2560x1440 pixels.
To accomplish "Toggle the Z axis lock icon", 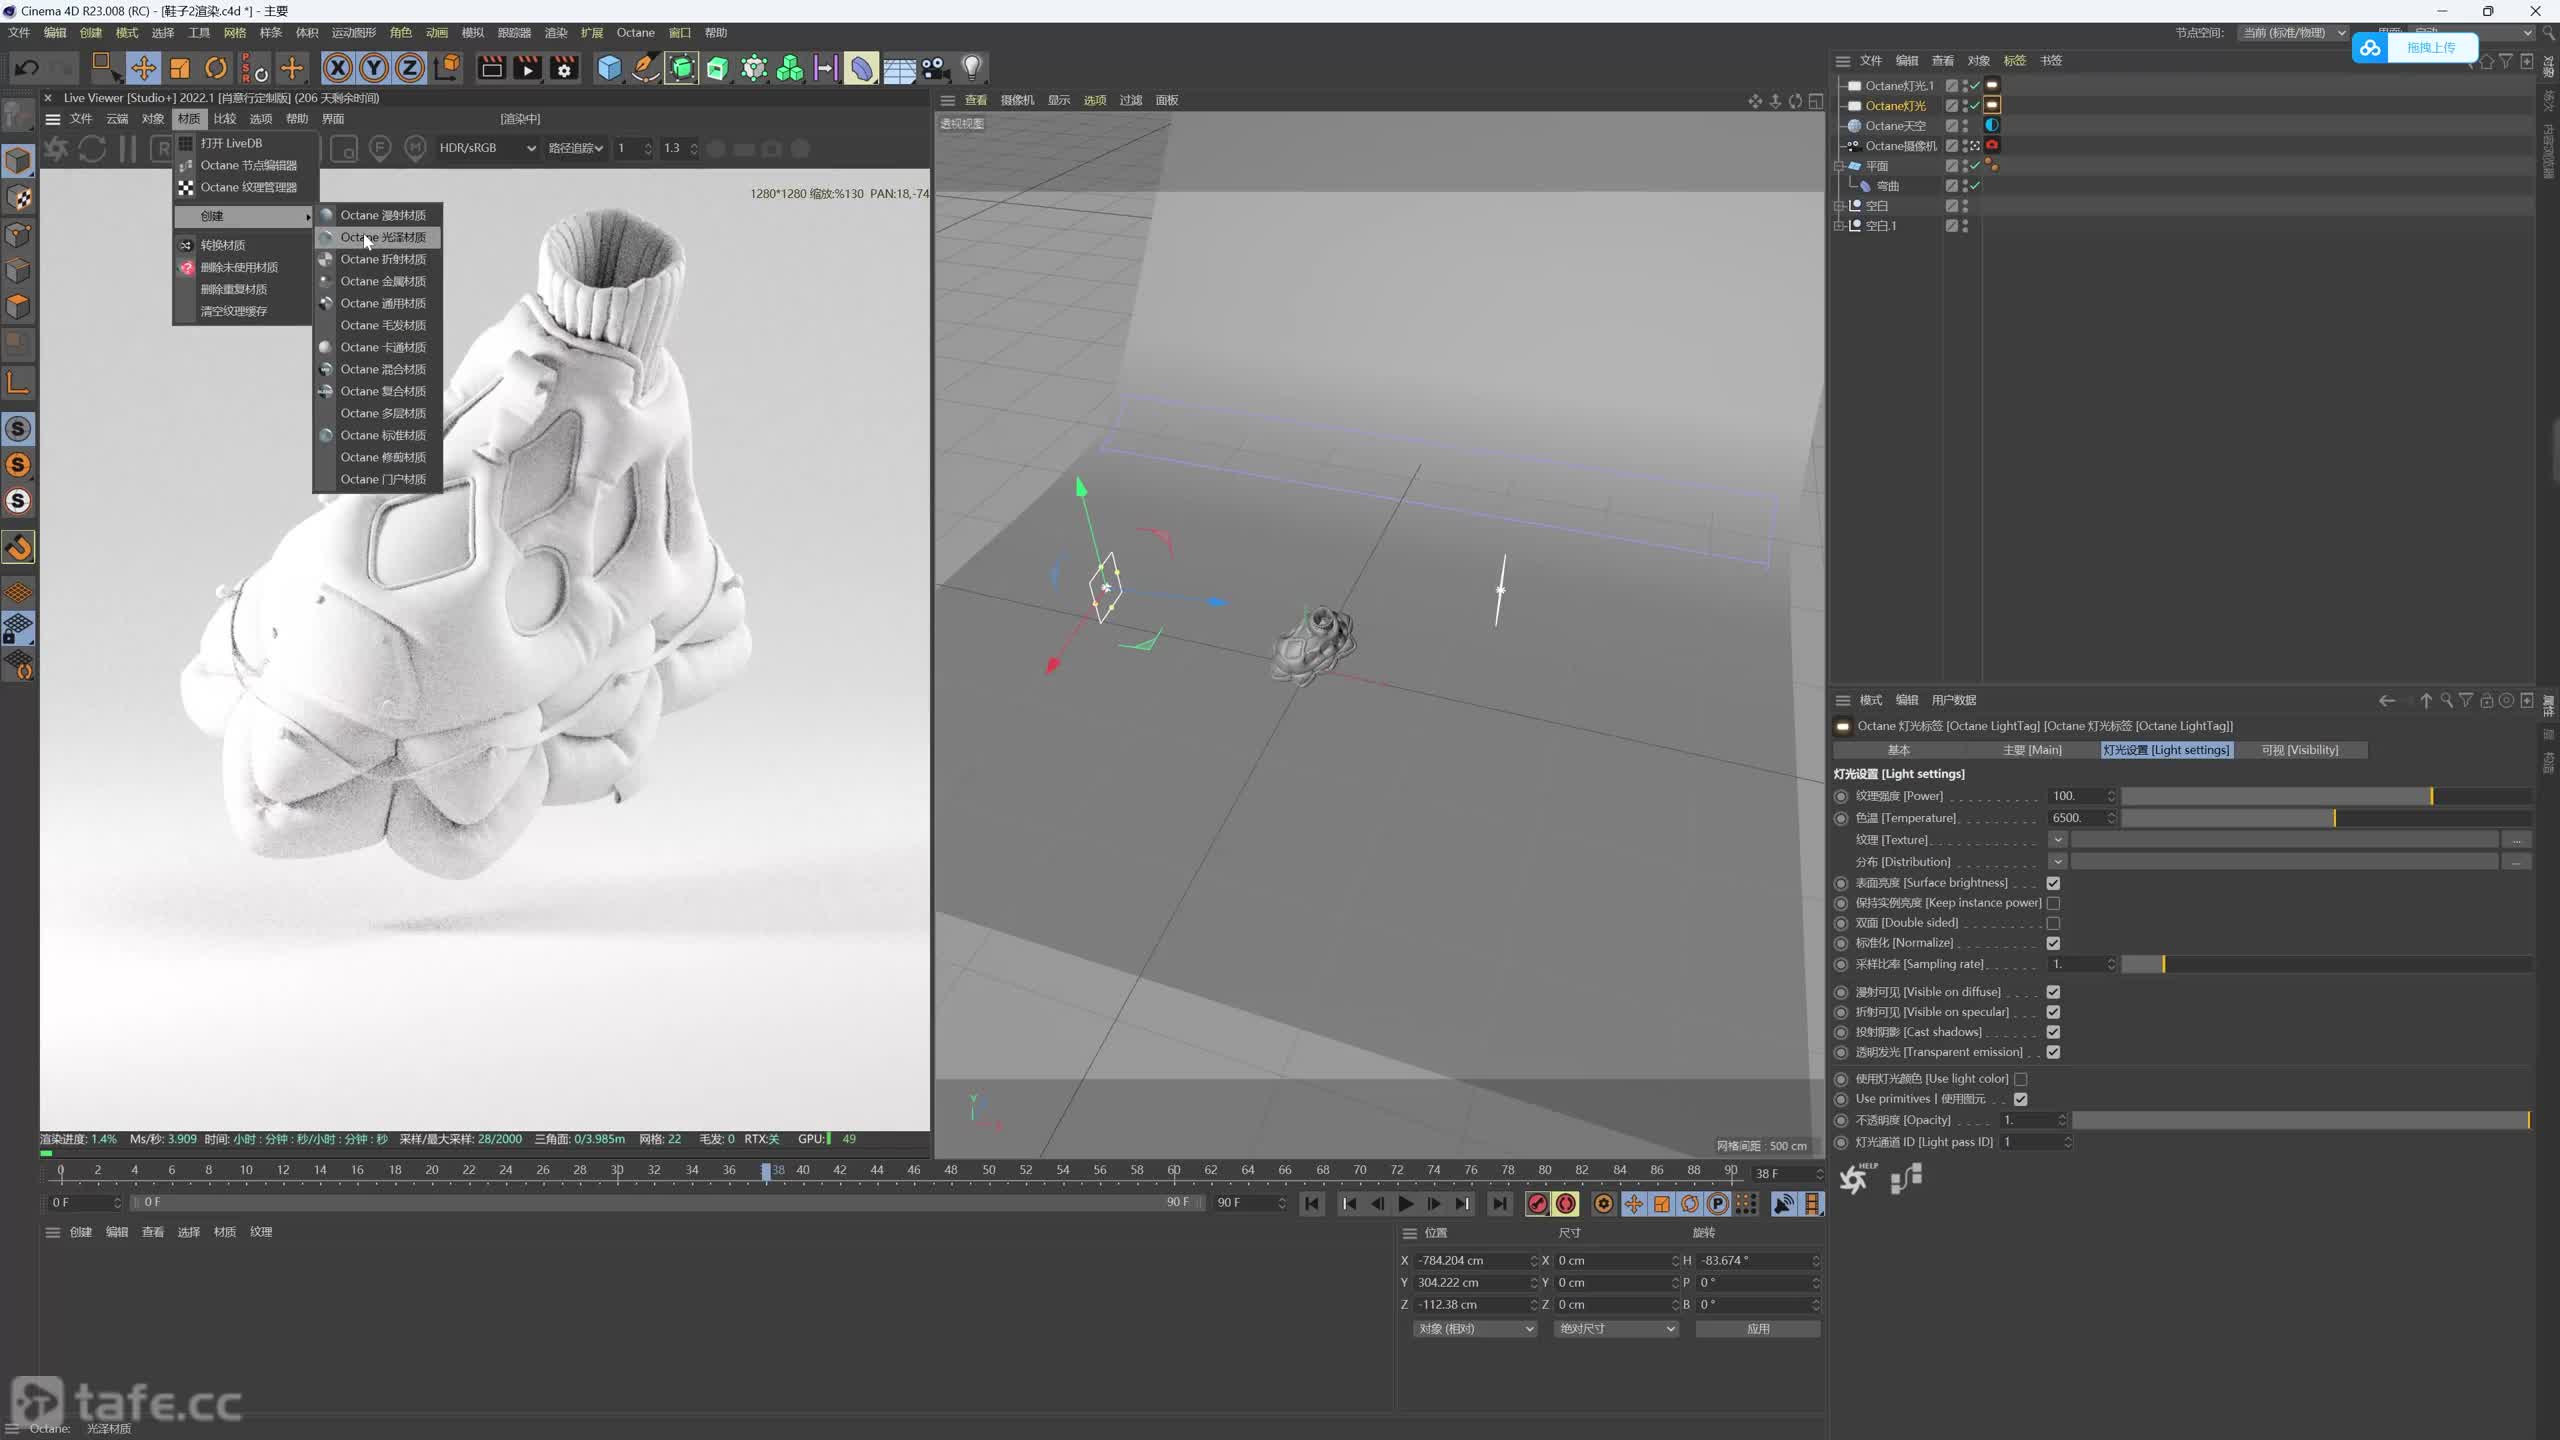I will [410, 68].
